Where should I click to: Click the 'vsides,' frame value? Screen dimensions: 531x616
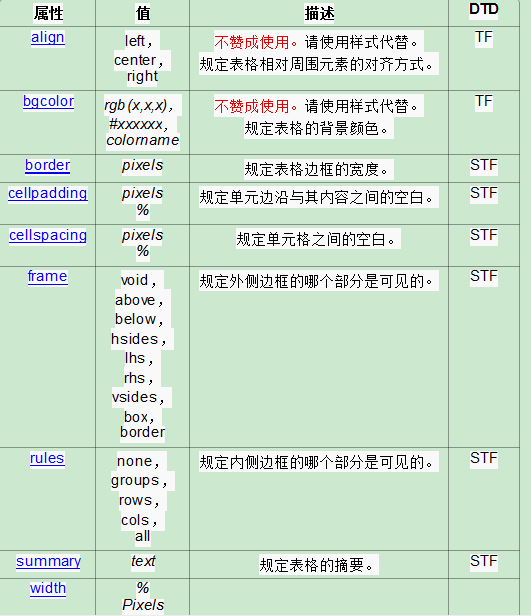(138, 397)
